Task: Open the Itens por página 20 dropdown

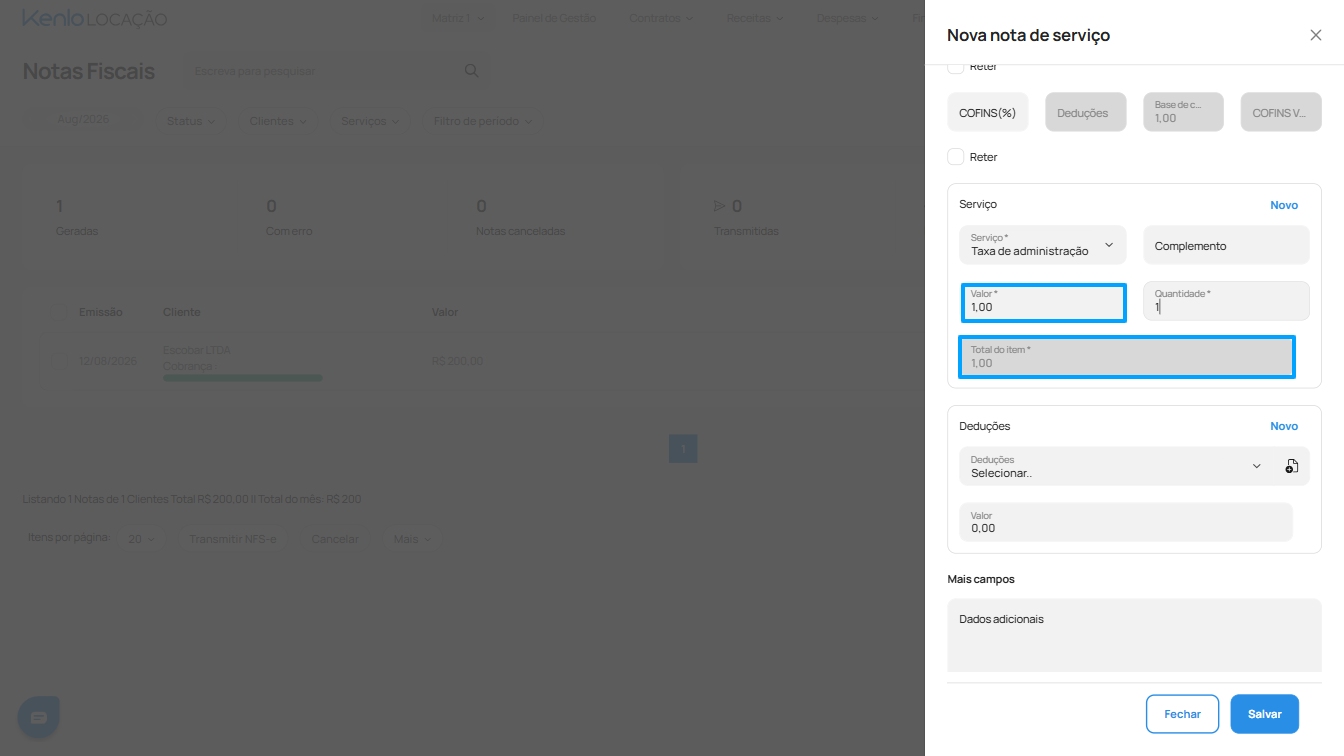Action: pos(142,539)
